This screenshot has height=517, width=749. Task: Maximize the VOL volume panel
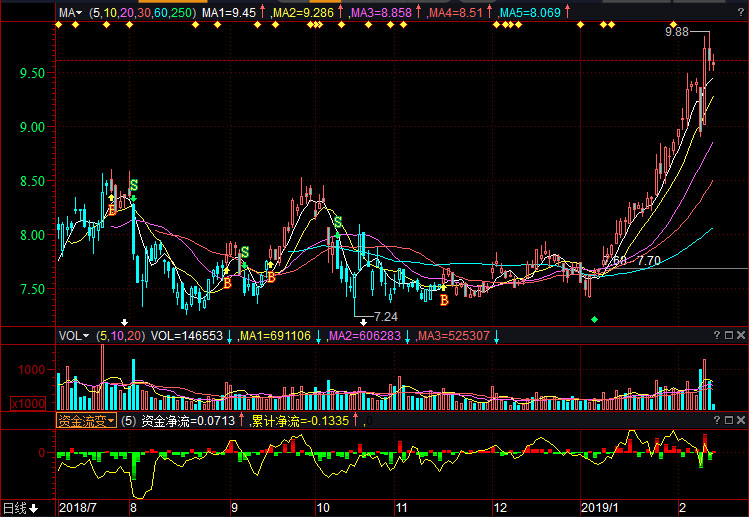tap(729, 336)
